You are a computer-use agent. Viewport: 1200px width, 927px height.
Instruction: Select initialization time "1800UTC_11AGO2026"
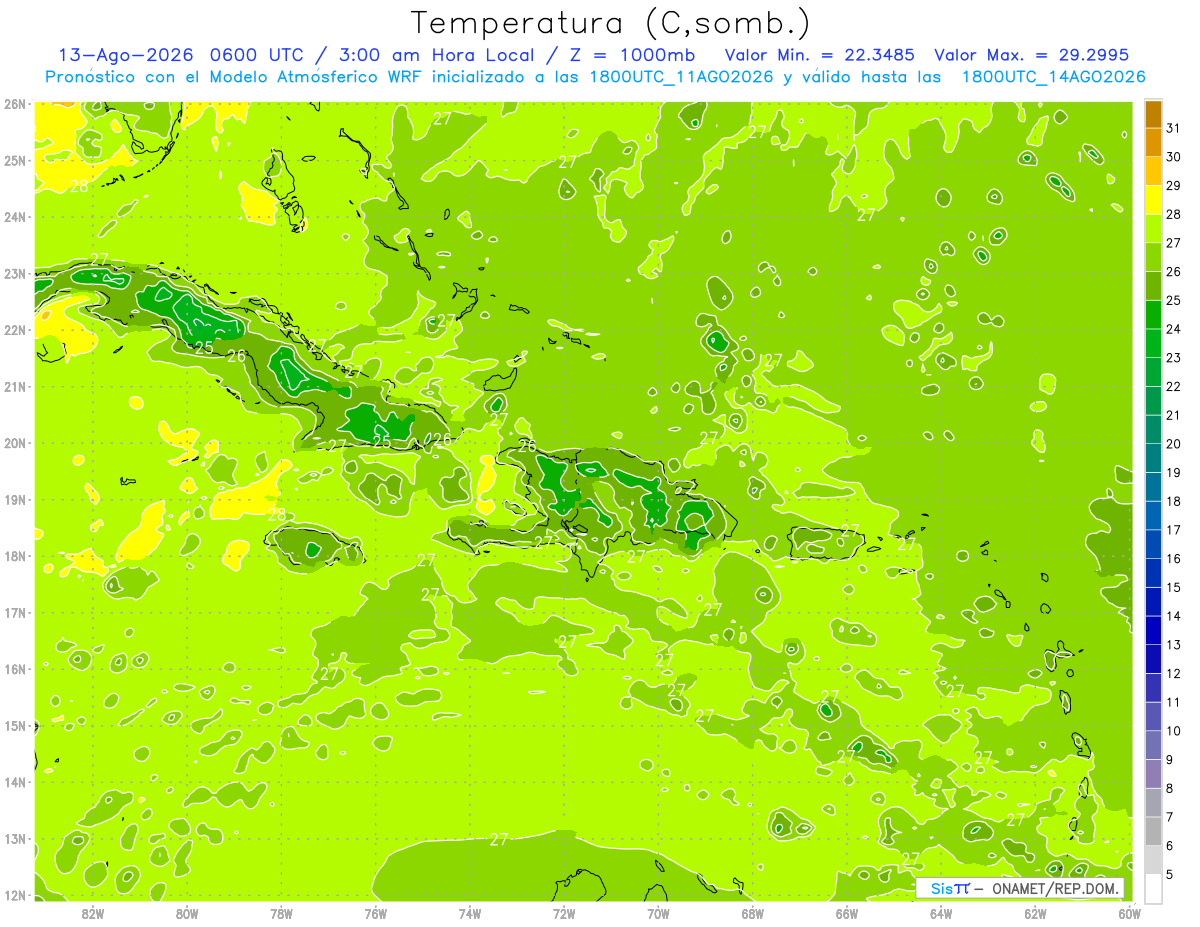click(682, 77)
